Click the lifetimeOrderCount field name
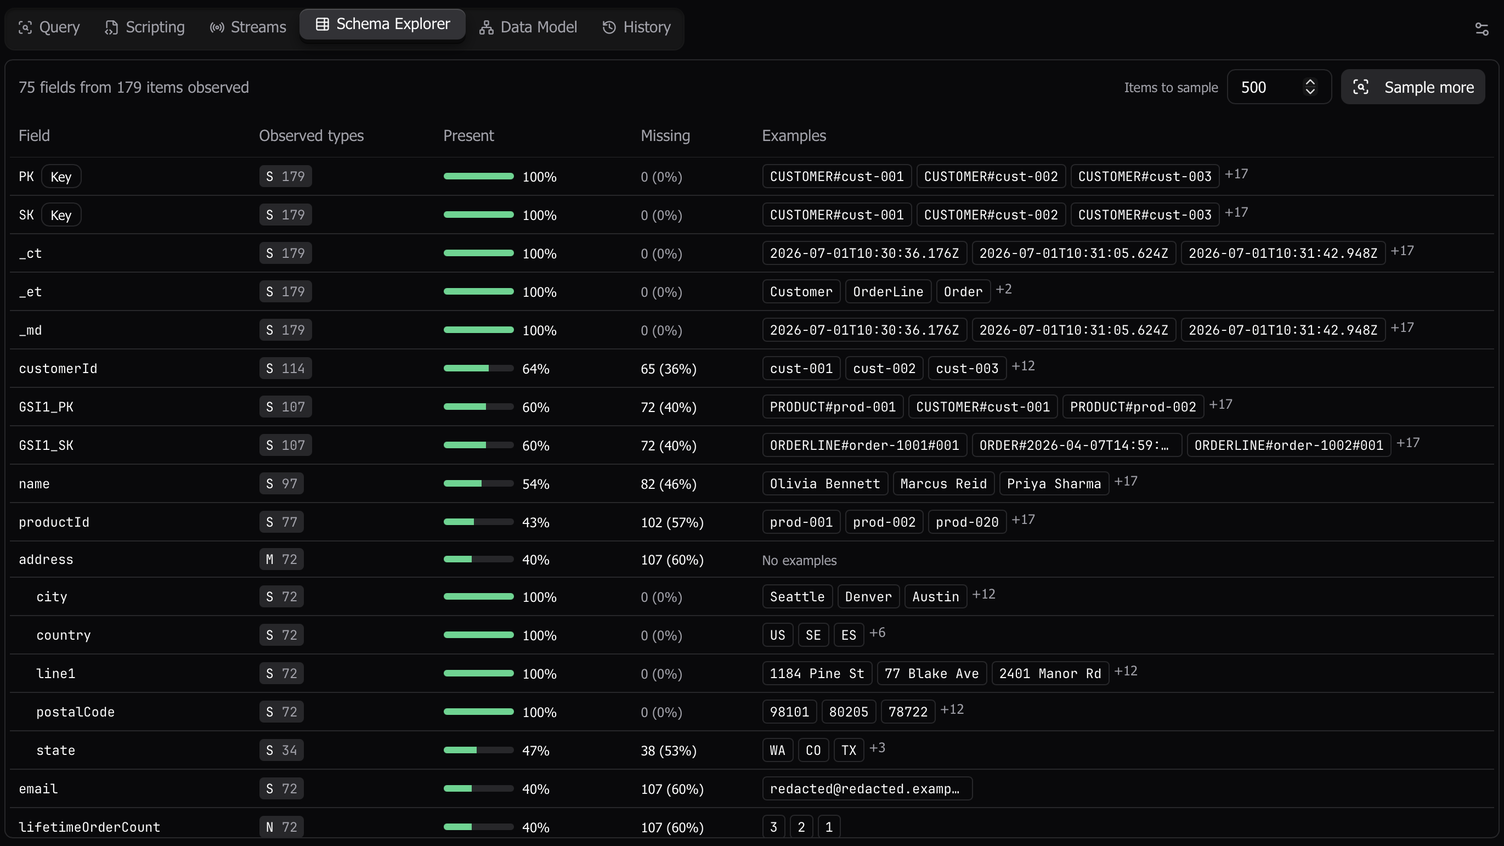The image size is (1504, 846). point(89,827)
